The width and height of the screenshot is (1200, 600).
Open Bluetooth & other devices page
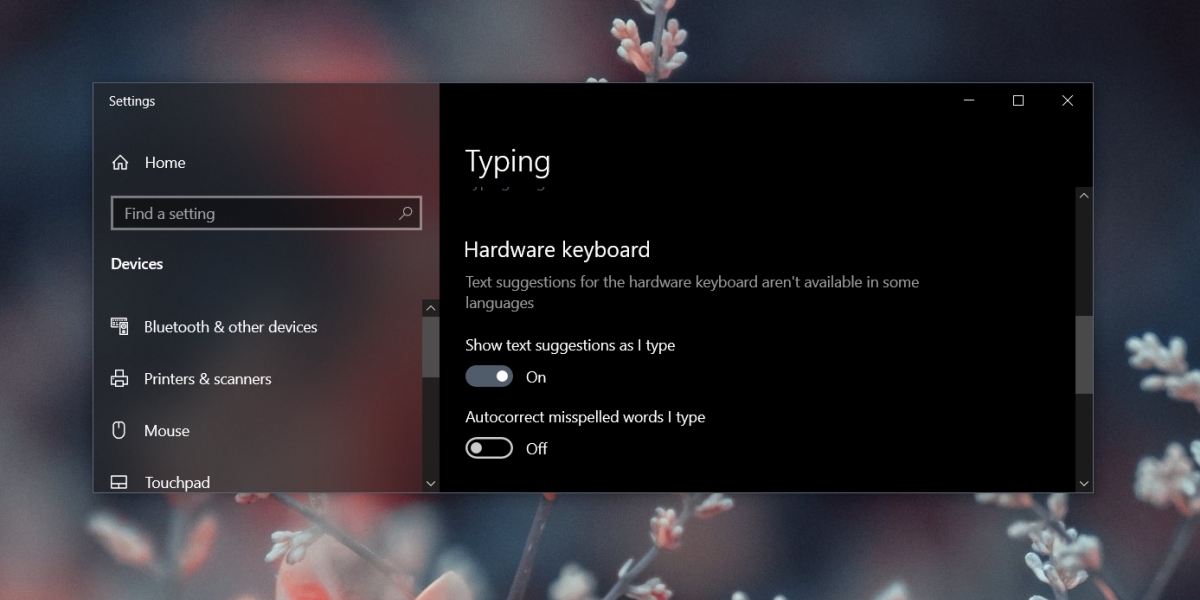click(230, 327)
